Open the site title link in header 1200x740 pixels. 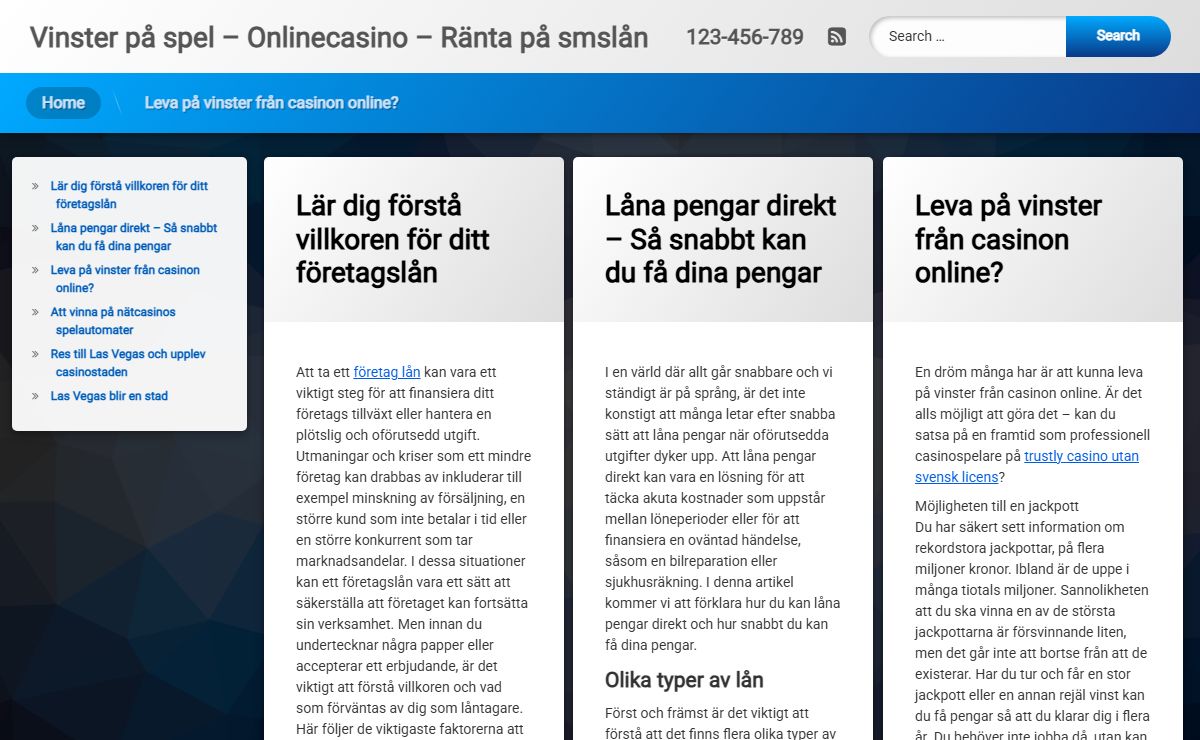pyautogui.click(x=339, y=37)
